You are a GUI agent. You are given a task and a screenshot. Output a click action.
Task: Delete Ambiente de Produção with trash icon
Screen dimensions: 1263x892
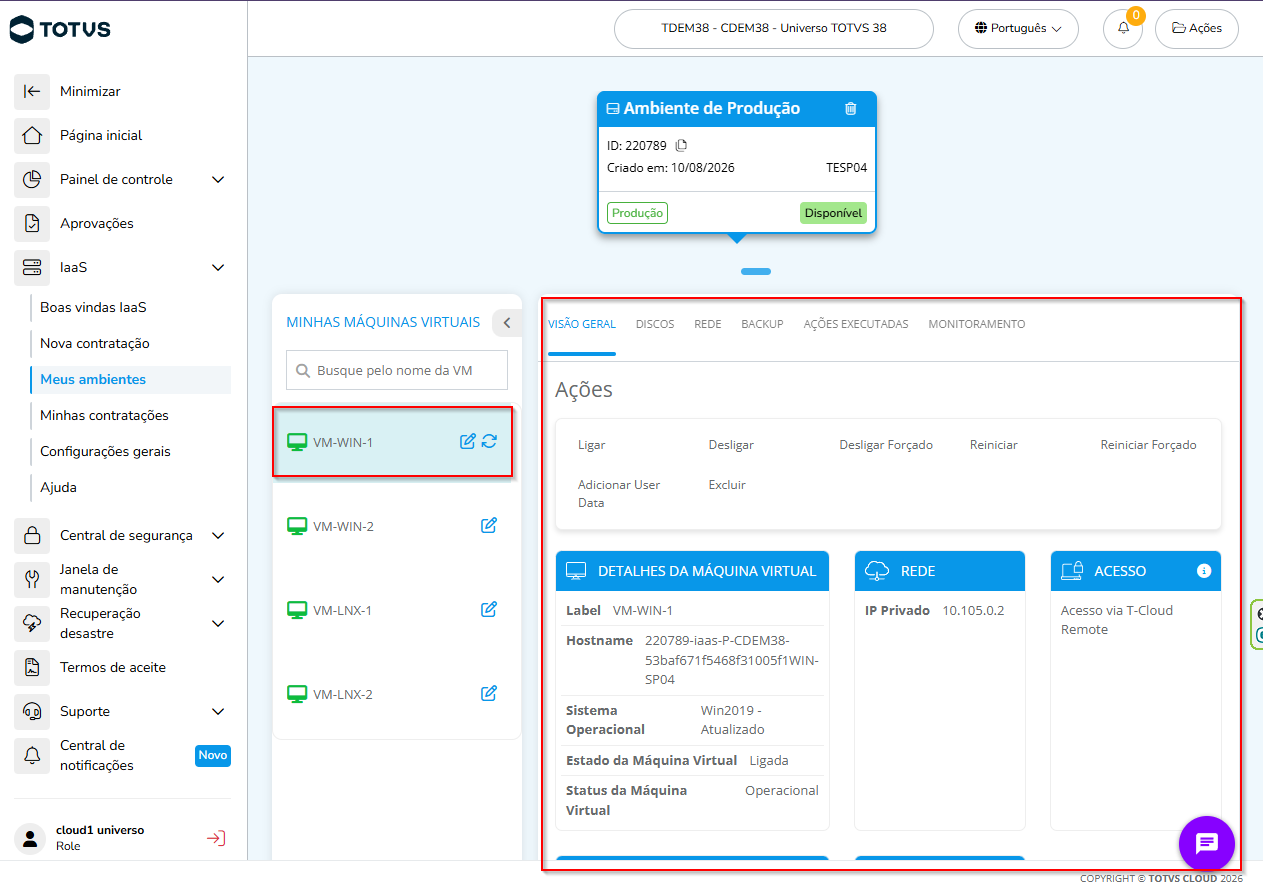coord(851,108)
